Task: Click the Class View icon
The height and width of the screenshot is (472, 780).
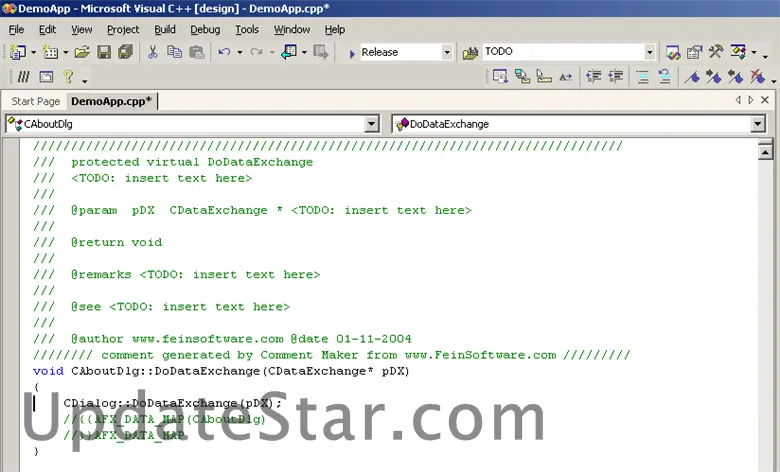Action: pyautogui.click(x=738, y=51)
